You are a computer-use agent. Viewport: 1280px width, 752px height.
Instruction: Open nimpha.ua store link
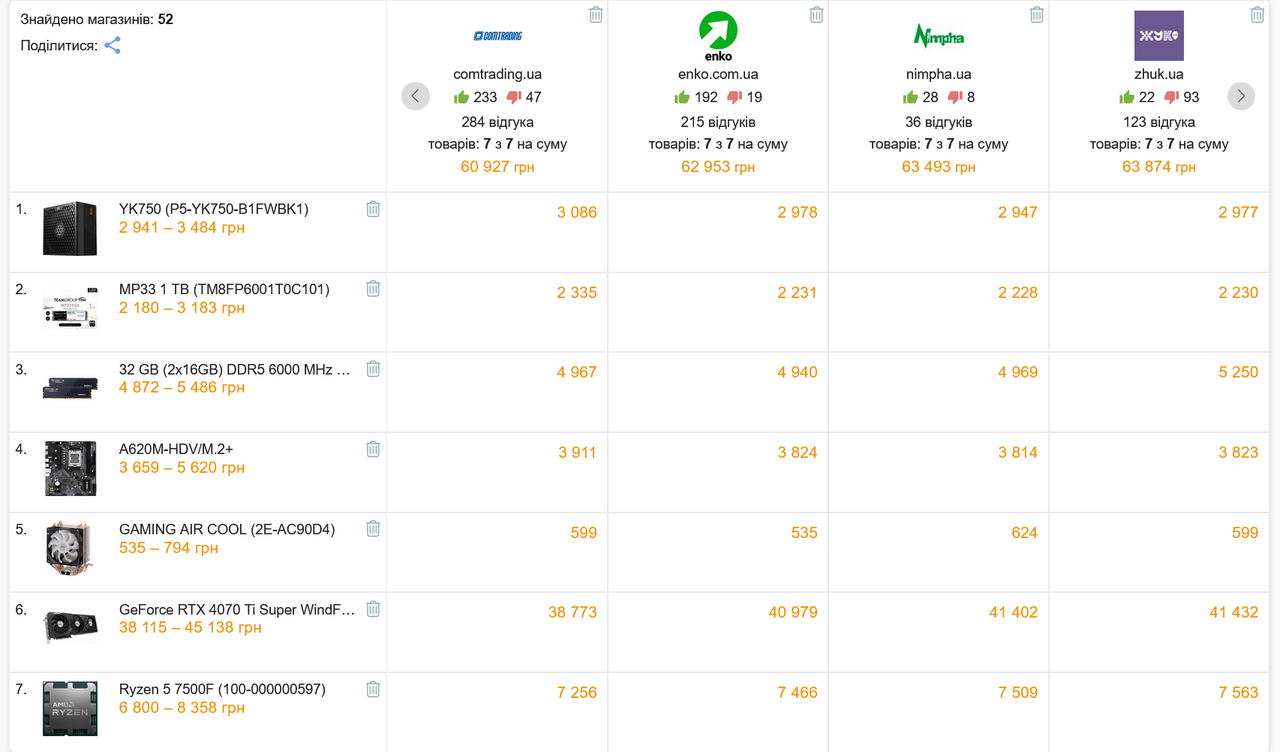(939, 74)
